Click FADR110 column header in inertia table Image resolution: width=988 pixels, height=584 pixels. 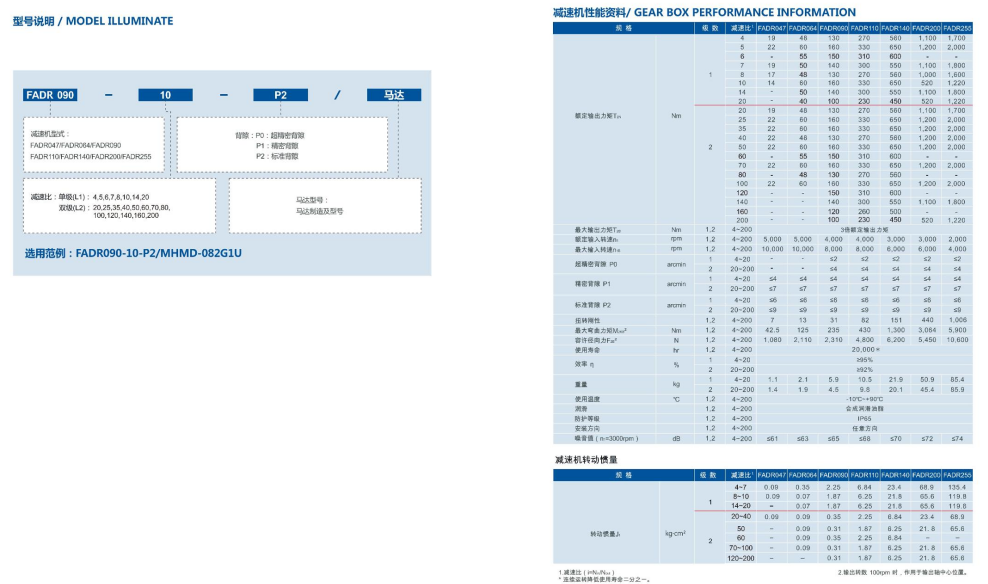(x=864, y=475)
